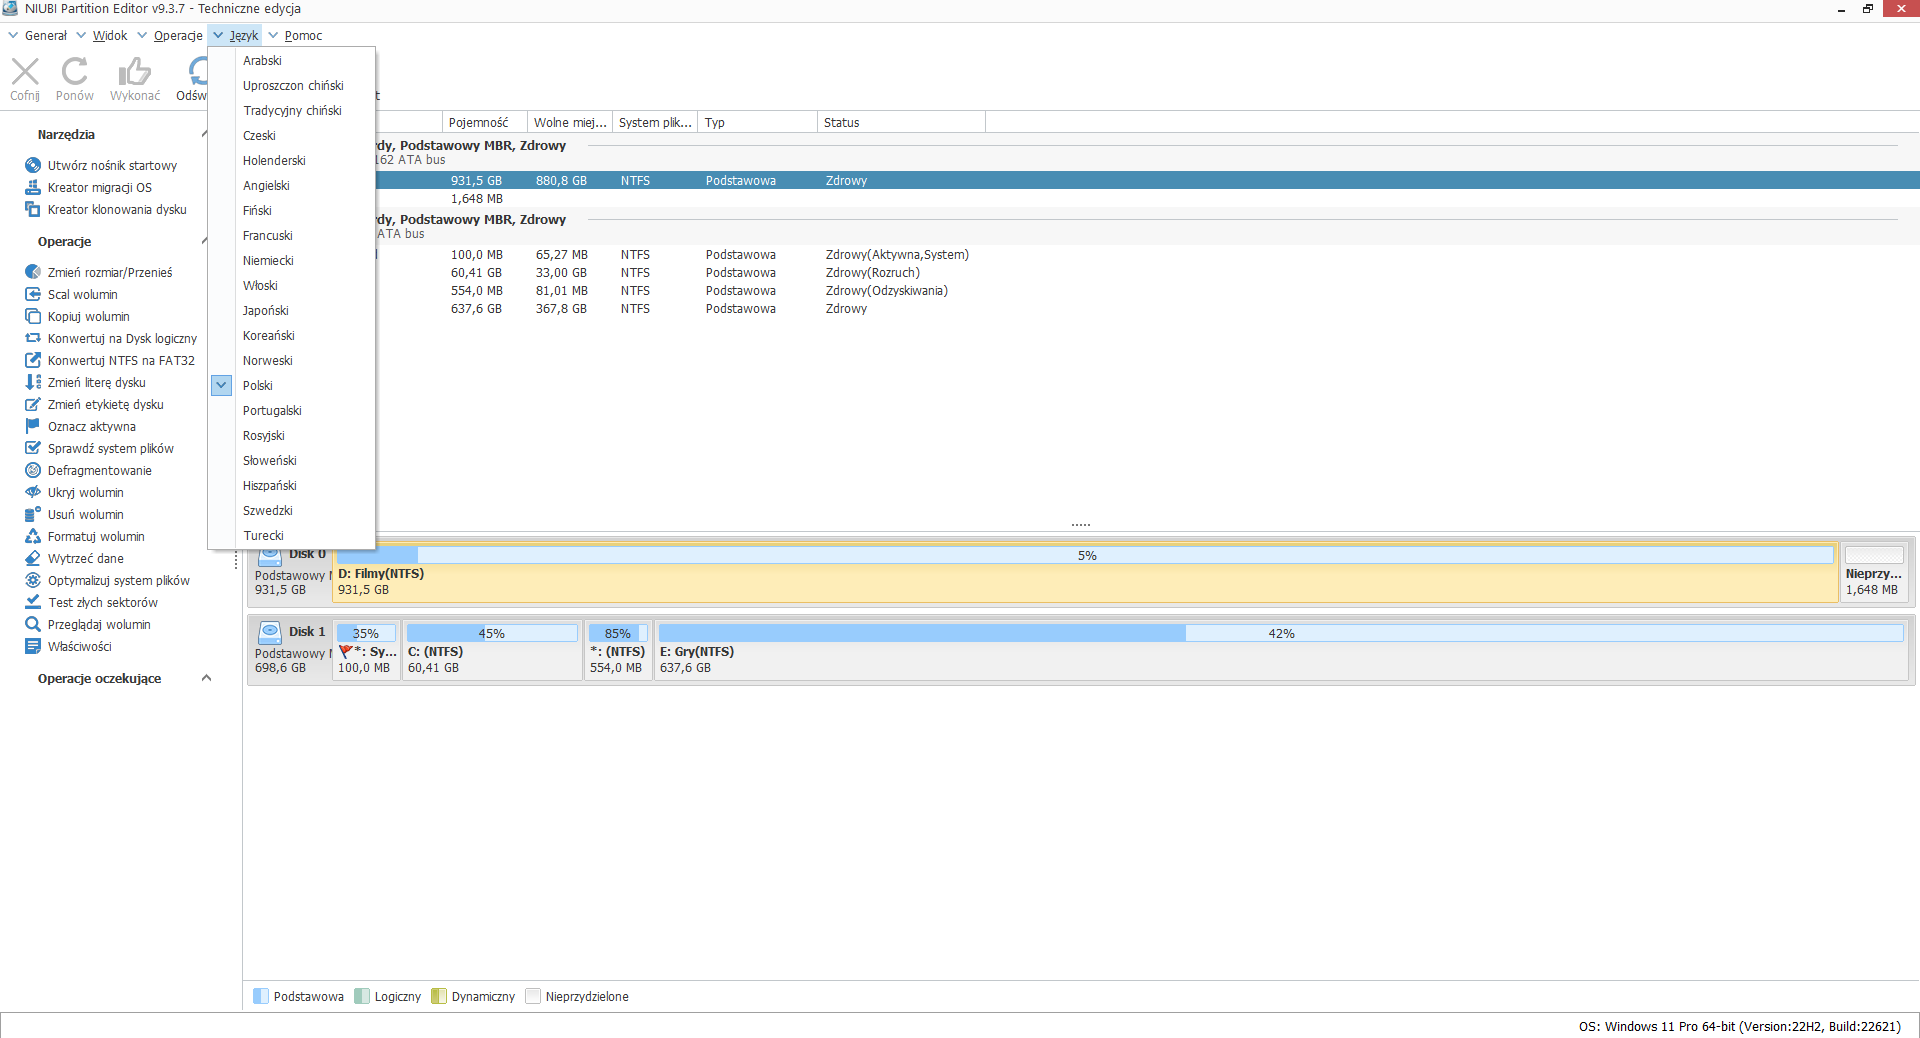Click the Nieprzydzielone legend swatch
Screen dimensions: 1920x1038
[x=533, y=996]
